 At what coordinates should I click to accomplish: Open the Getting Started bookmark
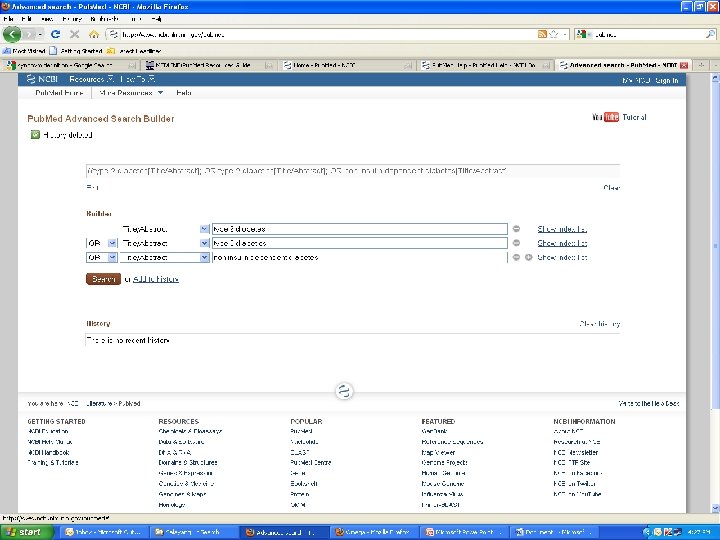point(76,51)
